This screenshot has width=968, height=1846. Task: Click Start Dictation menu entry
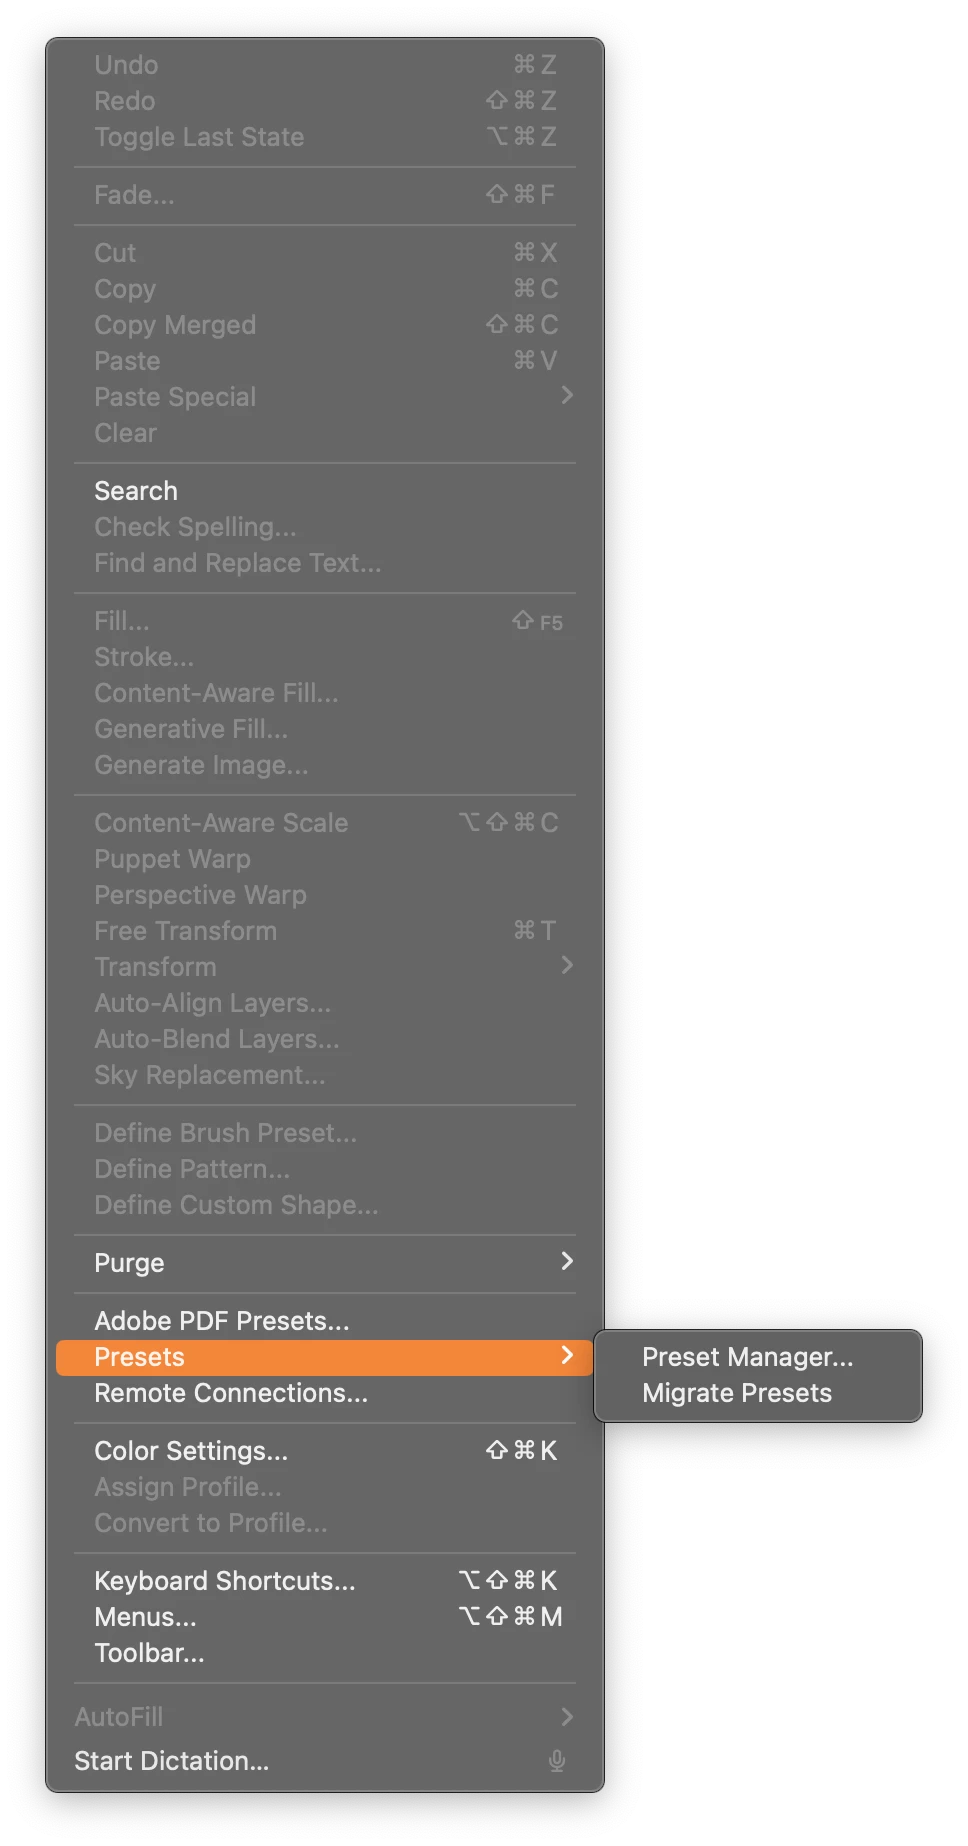point(171,1761)
